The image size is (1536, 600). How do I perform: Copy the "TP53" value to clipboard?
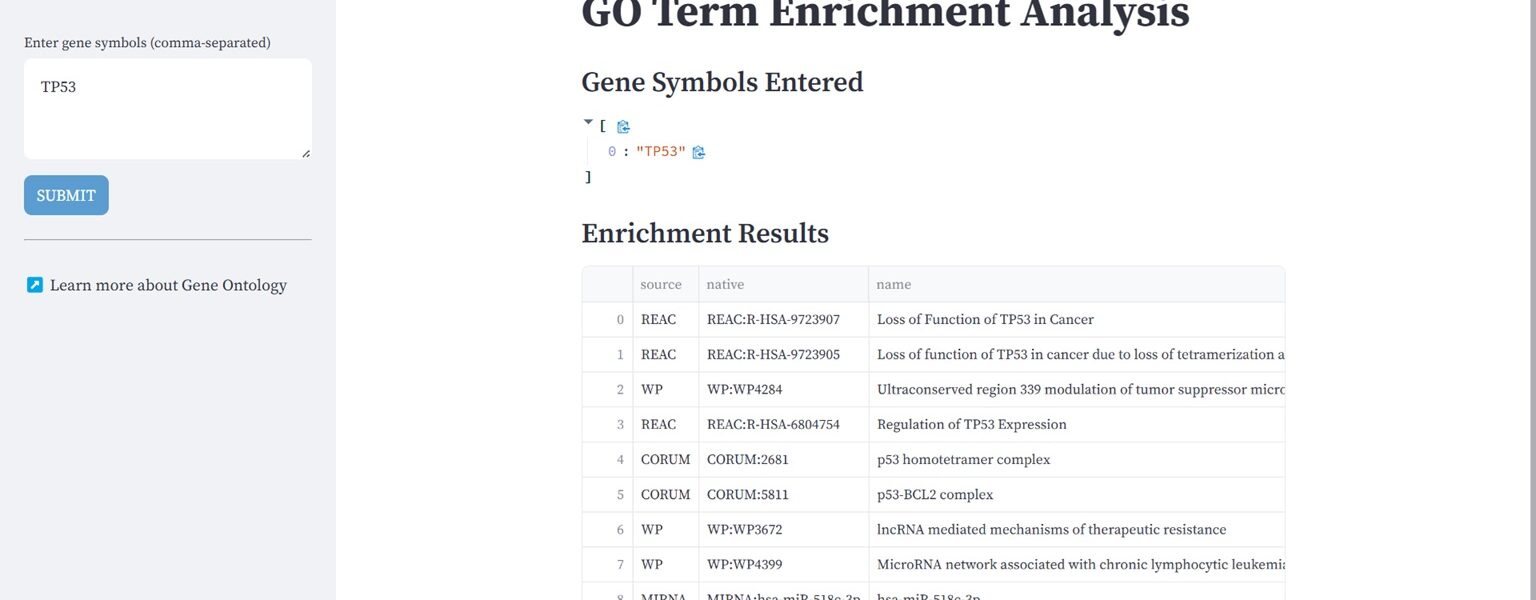pos(699,152)
